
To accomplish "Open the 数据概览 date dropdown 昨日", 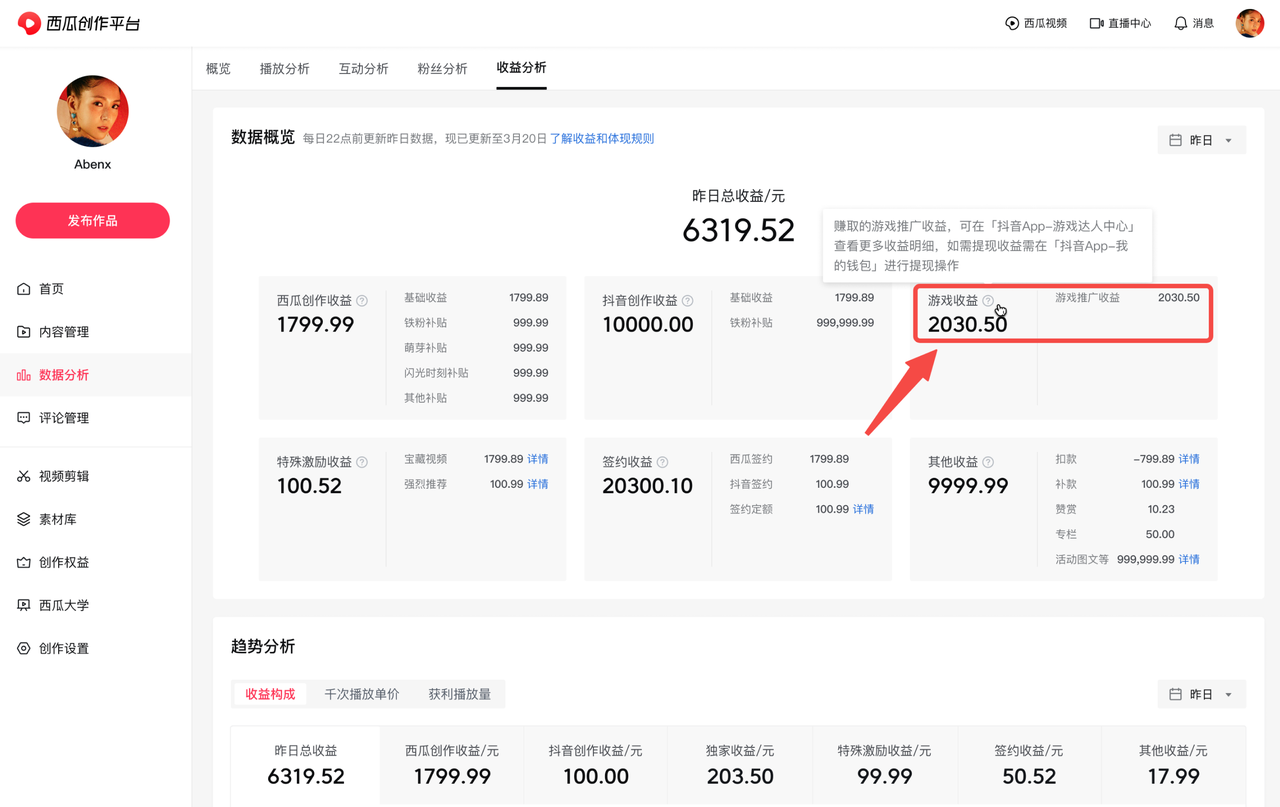I will click(1201, 140).
